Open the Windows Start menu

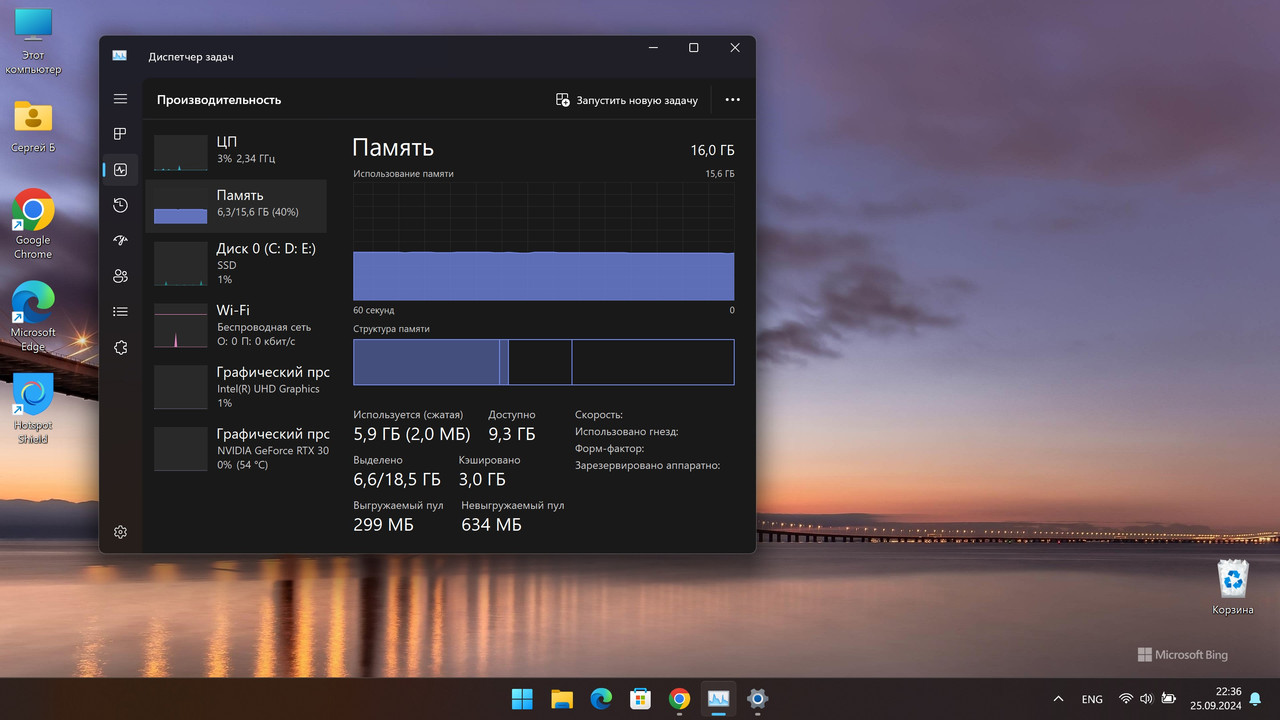coord(522,699)
